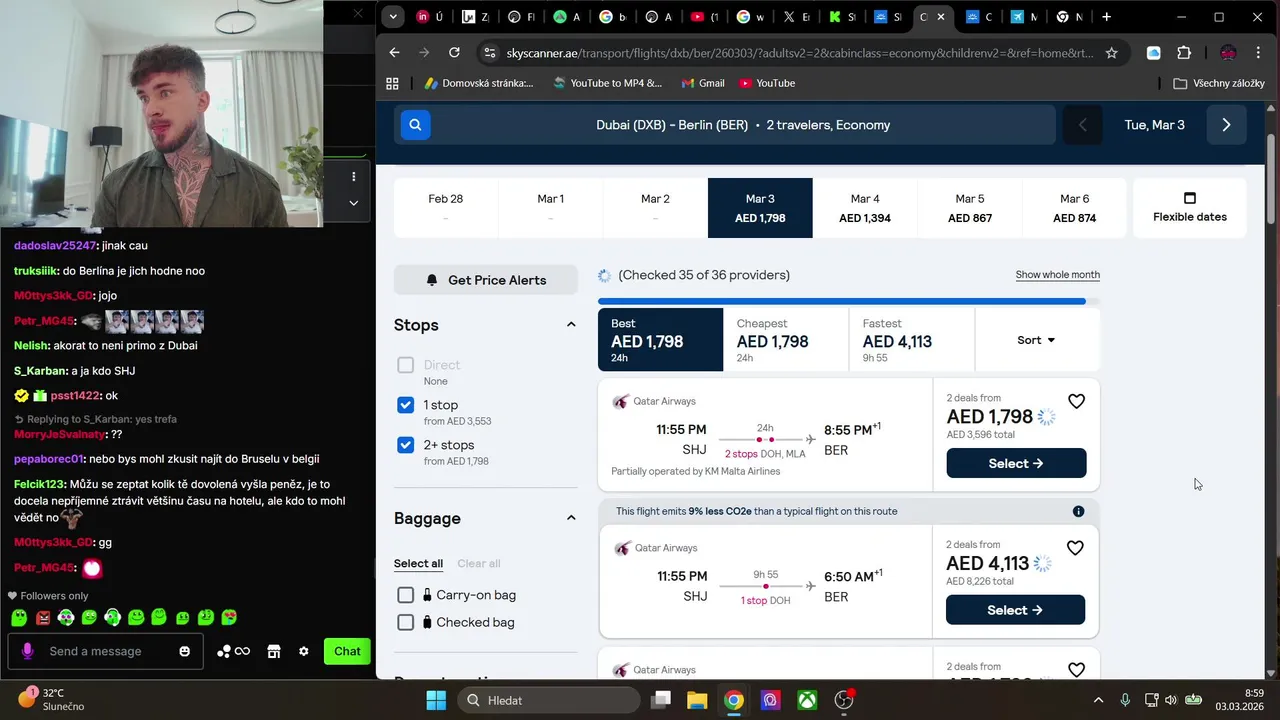Click Select all under Baggage
The image size is (1280, 720).
point(418,564)
